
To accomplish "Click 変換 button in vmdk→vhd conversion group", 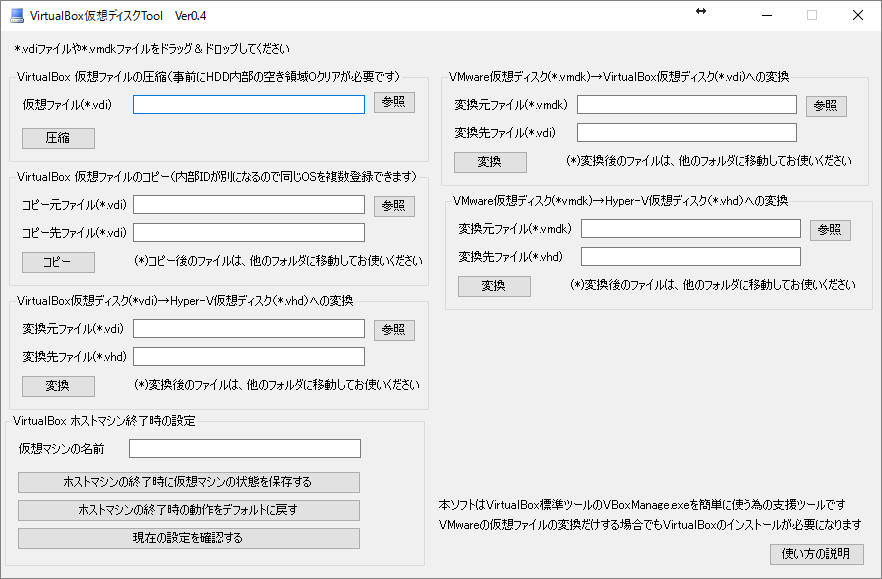I will click(x=494, y=286).
